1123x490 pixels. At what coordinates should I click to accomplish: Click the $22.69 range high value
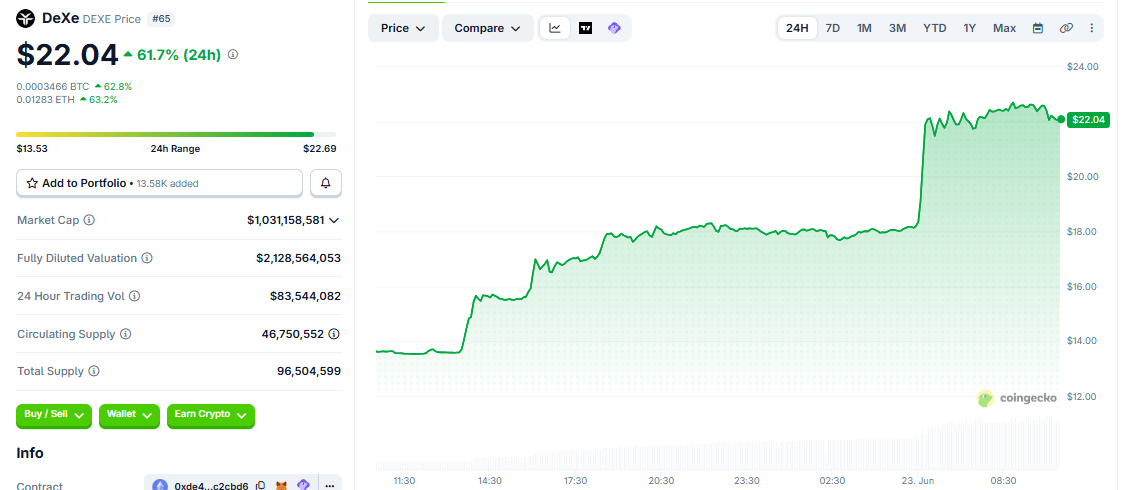coord(319,149)
